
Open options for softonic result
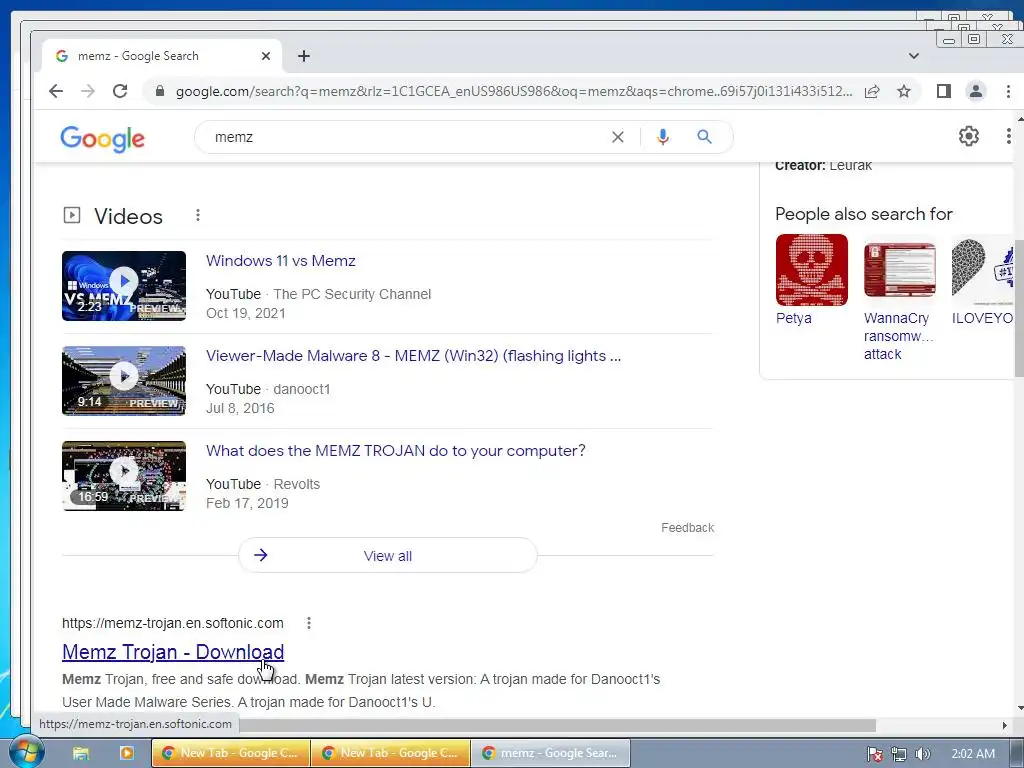[309, 624]
